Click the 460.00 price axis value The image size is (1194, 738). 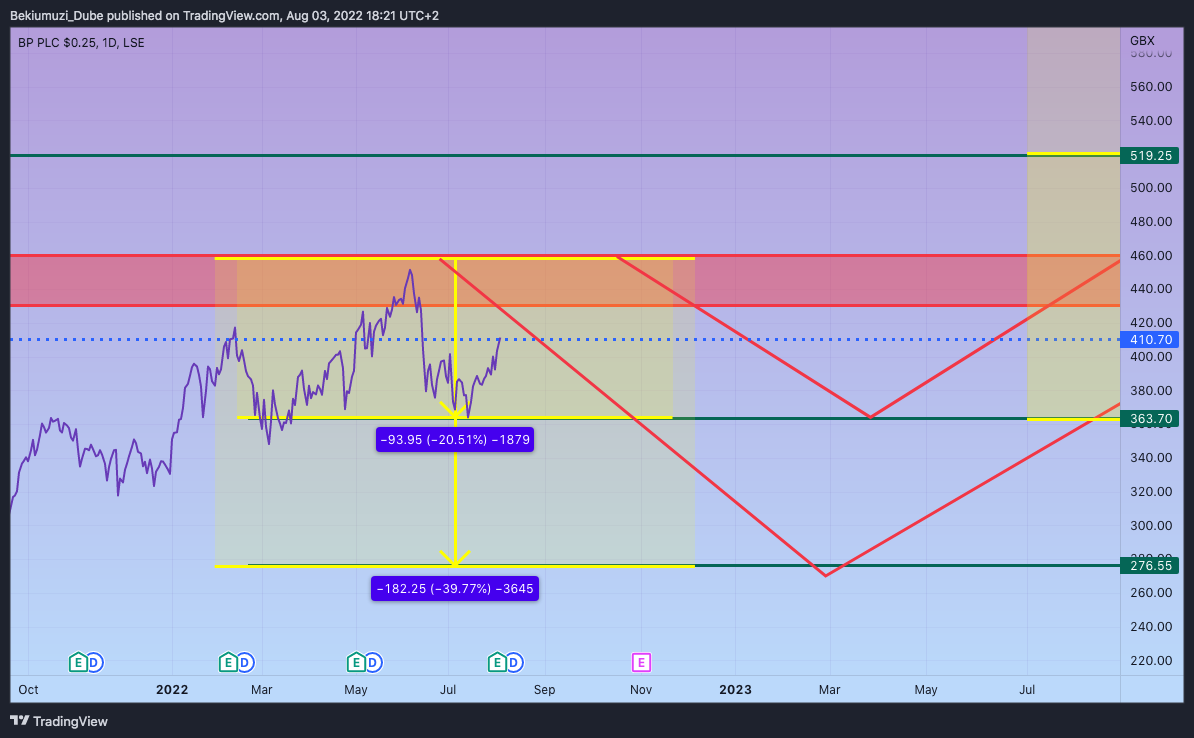[1151, 255]
